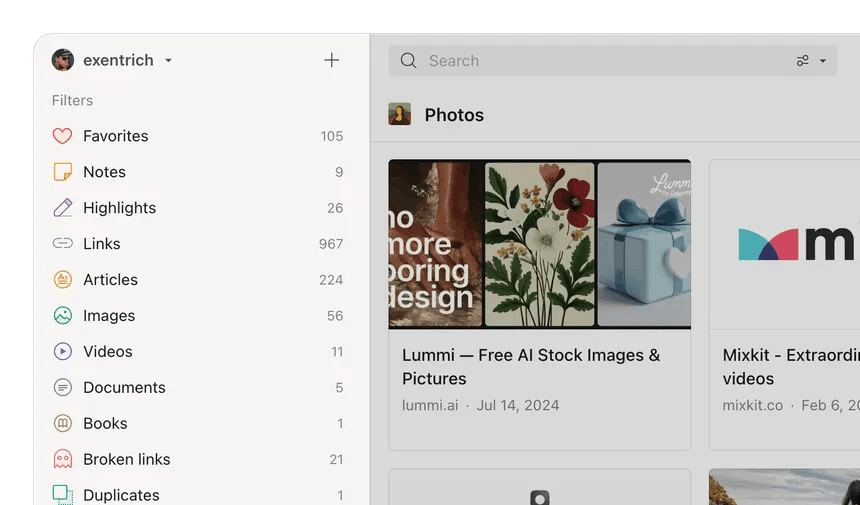Open the Lummi card thumbnail image
The image size is (860, 505).
pyautogui.click(x=540, y=244)
